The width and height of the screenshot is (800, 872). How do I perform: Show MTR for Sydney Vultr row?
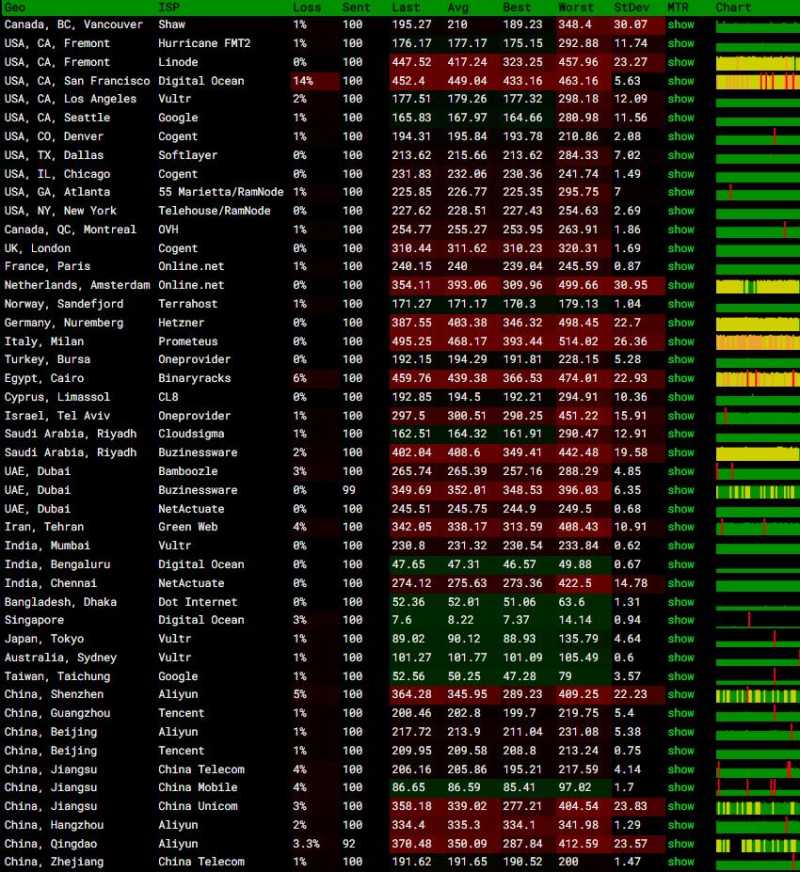681,657
